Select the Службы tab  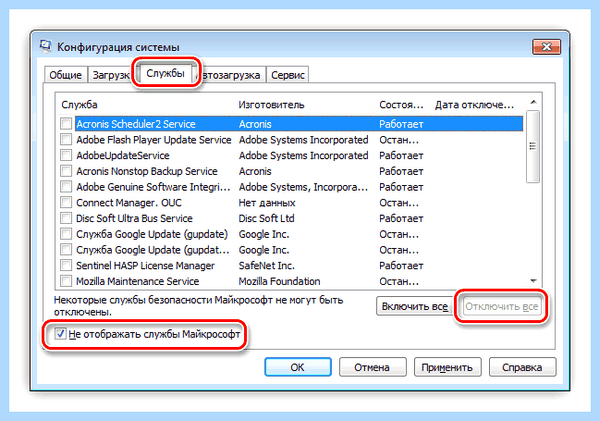165,73
